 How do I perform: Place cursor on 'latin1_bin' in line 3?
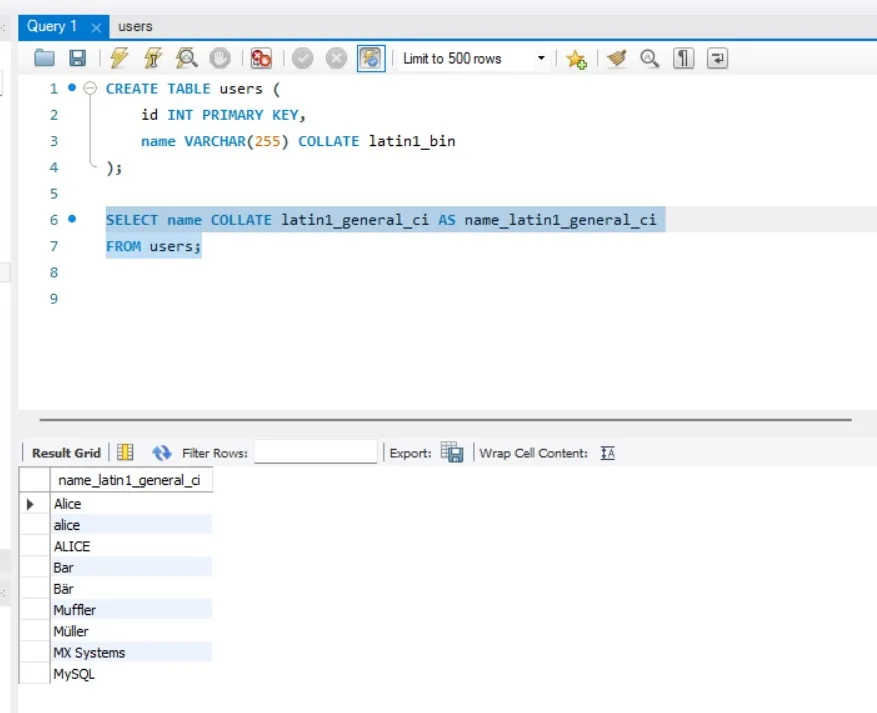pyautogui.click(x=412, y=141)
